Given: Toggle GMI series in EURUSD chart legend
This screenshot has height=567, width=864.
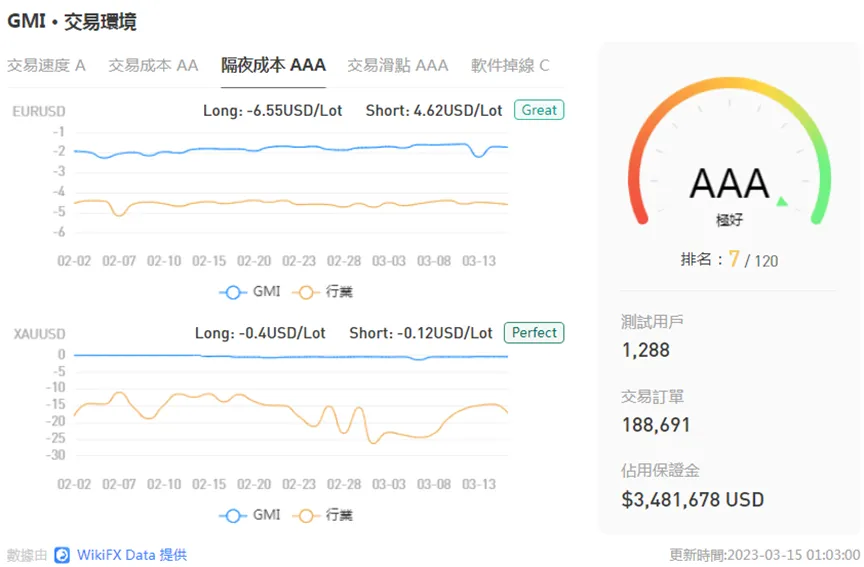Looking at the screenshot, I should pos(250,291).
